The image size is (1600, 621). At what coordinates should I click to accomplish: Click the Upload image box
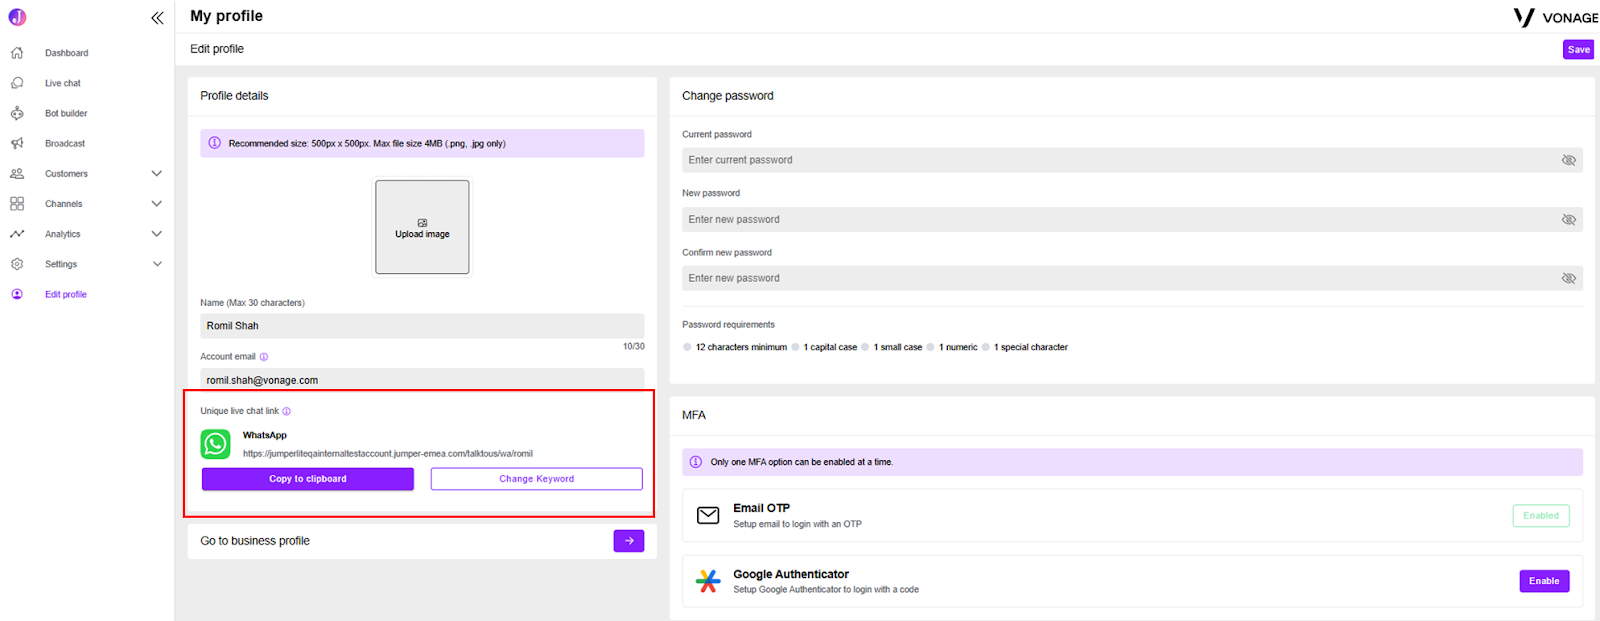[x=422, y=227]
